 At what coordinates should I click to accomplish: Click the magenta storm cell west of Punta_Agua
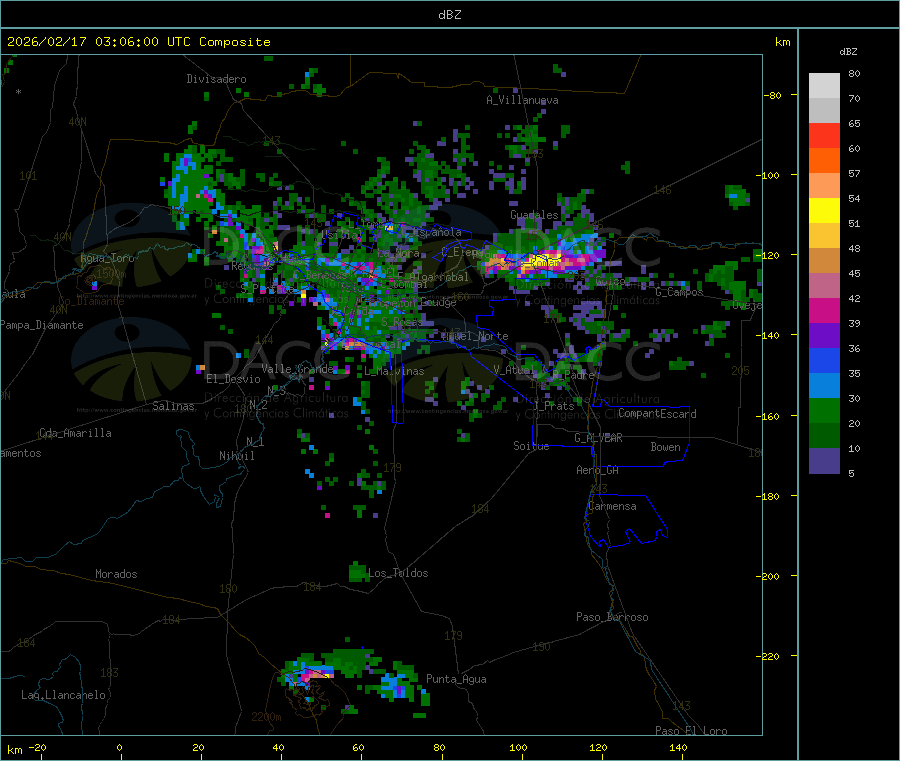click(x=314, y=674)
